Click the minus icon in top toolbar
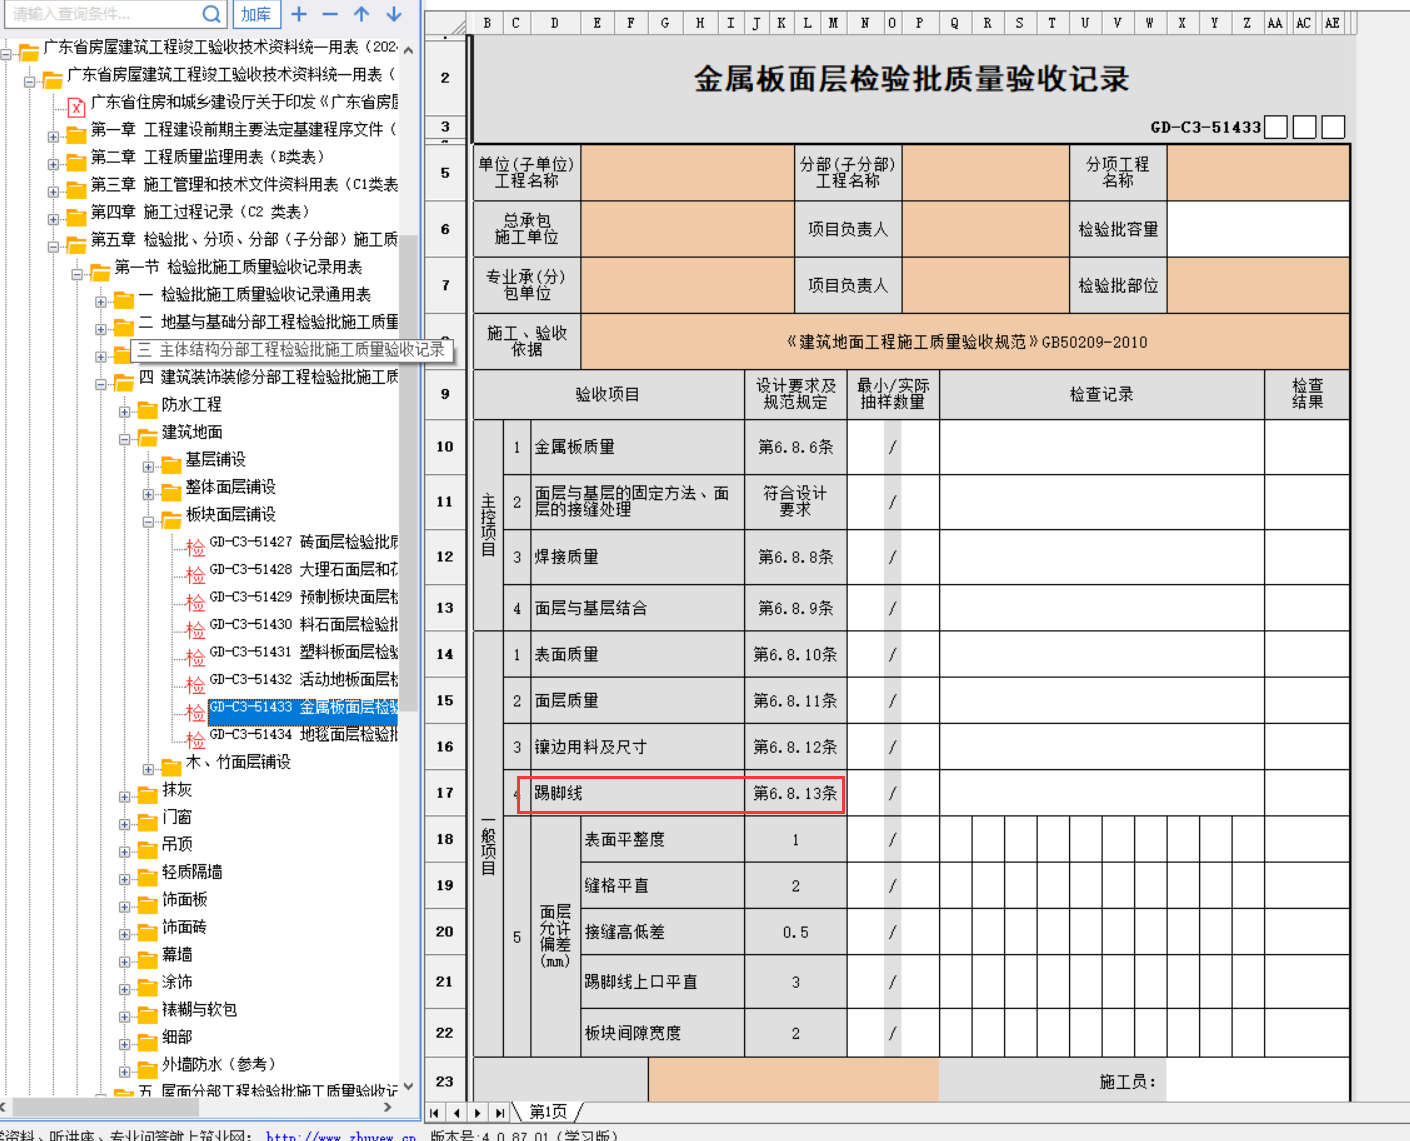Image resolution: width=1410 pixels, height=1141 pixels. tap(330, 14)
